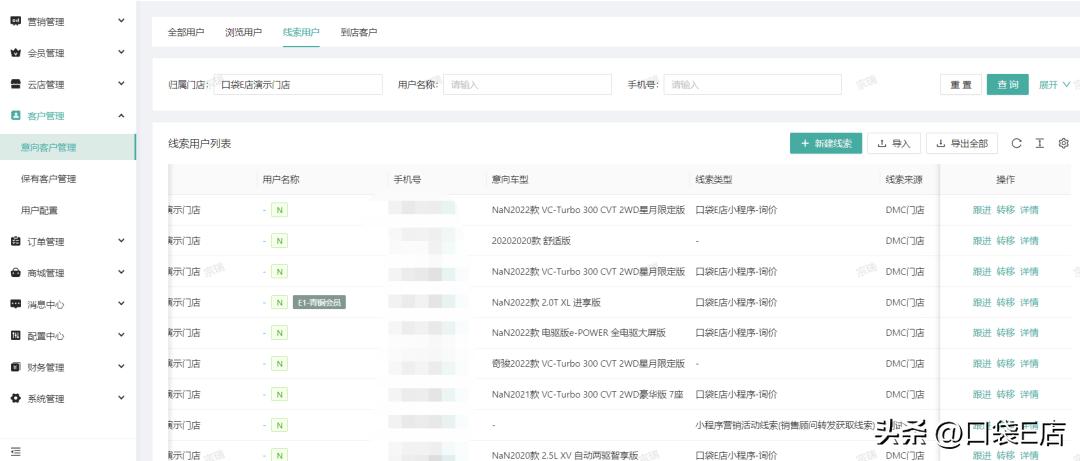This screenshot has width=1080, height=461.
Task: Click the 手机号 column header
Action: click(407, 180)
